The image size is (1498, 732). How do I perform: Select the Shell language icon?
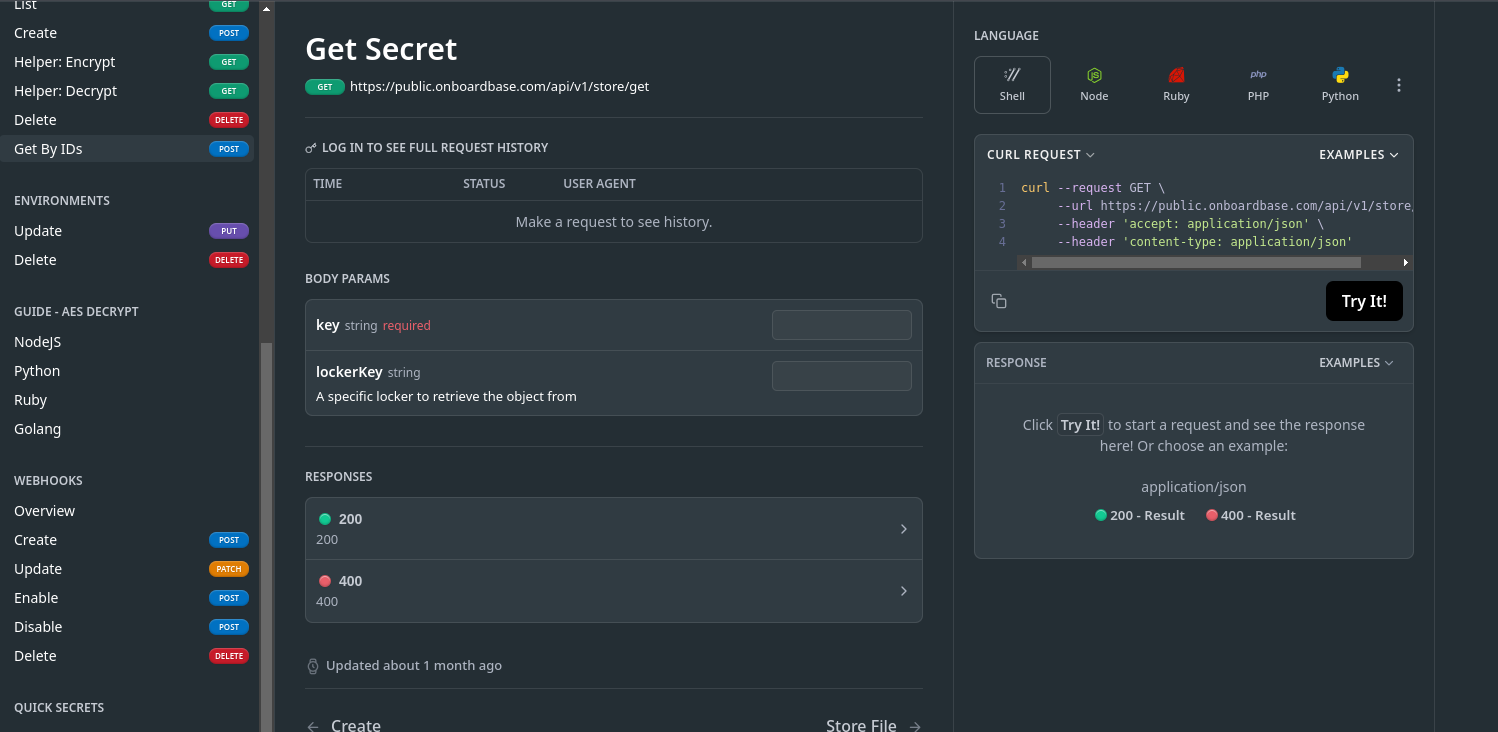[x=1012, y=85]
